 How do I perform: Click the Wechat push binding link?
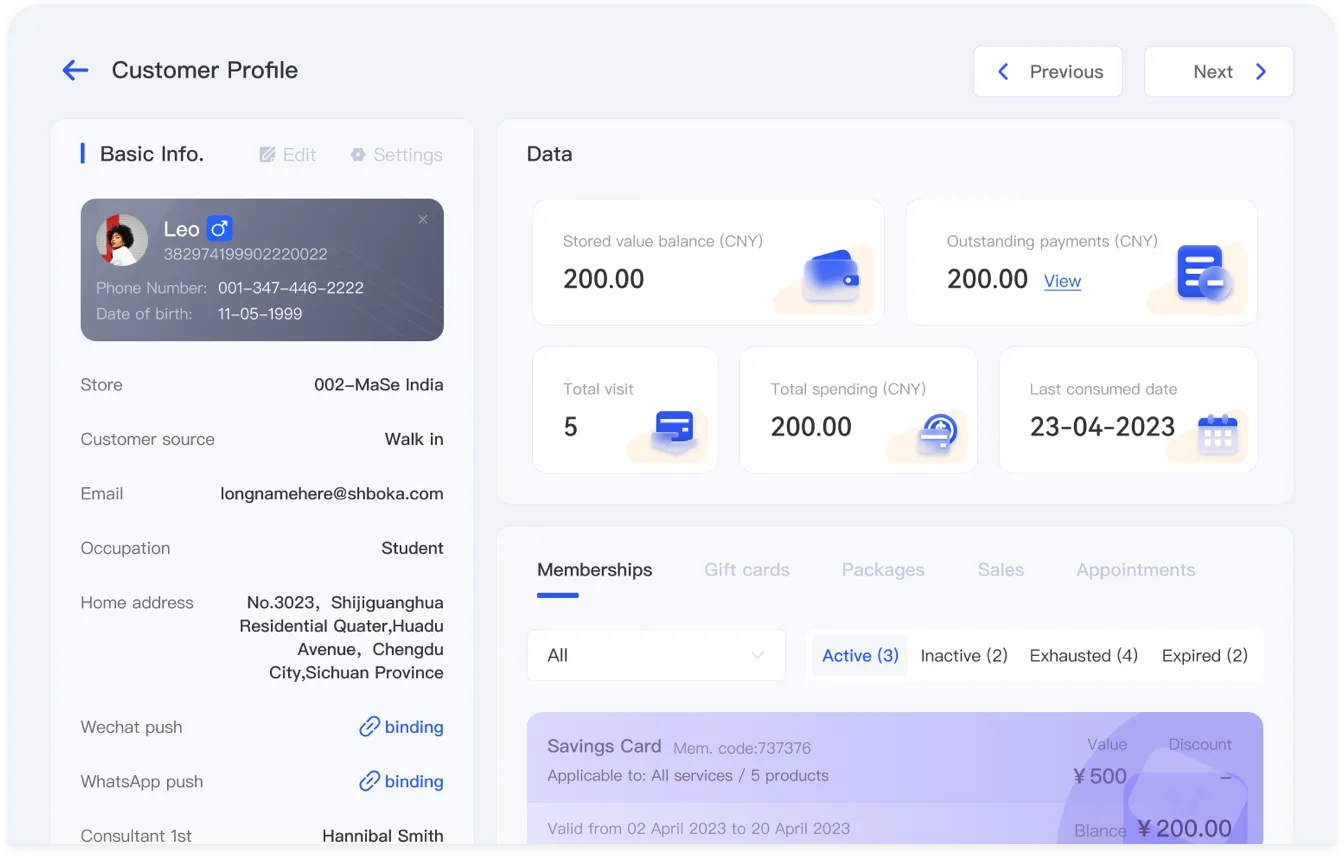tap(401, 727)
